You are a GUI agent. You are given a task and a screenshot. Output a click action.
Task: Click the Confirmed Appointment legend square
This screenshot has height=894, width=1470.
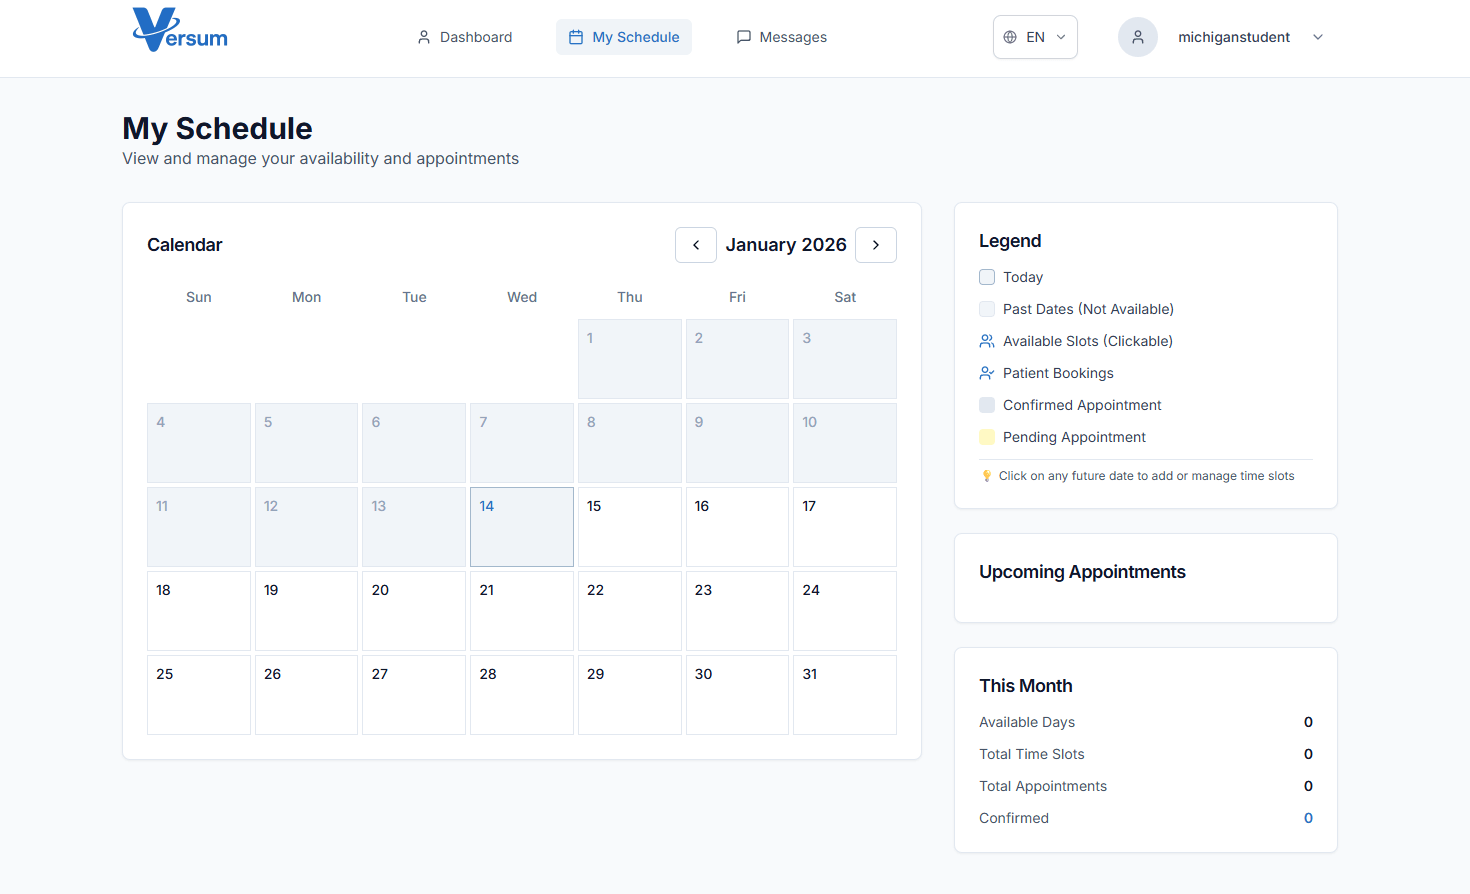click(x=987, y=405)
